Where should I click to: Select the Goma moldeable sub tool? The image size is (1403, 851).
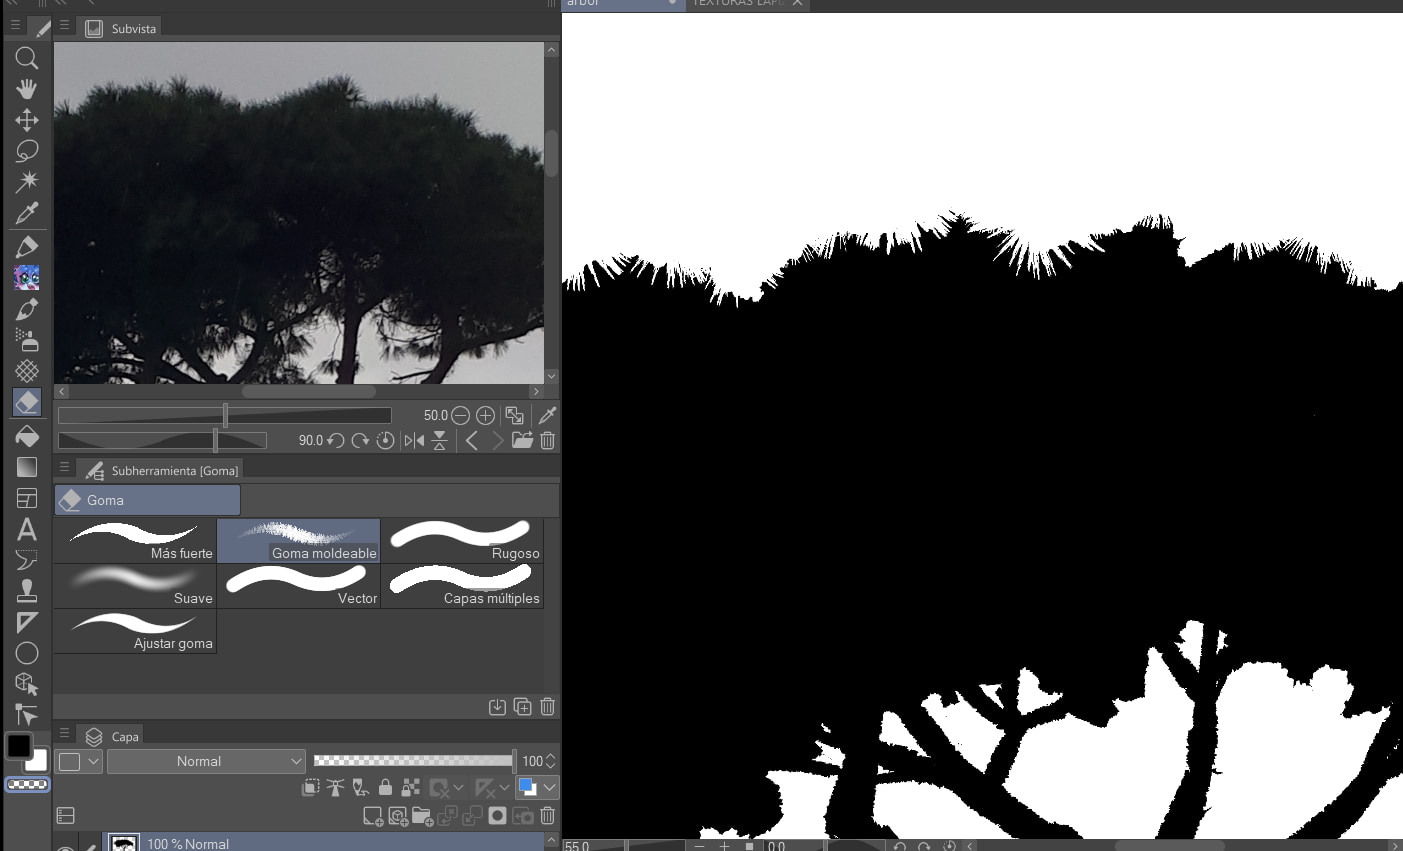click(x=299, y=541)
